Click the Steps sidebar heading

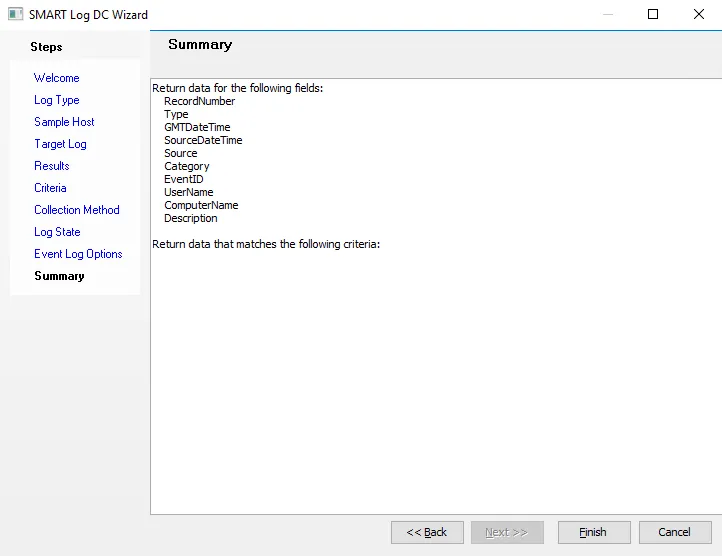coord(46,47)
